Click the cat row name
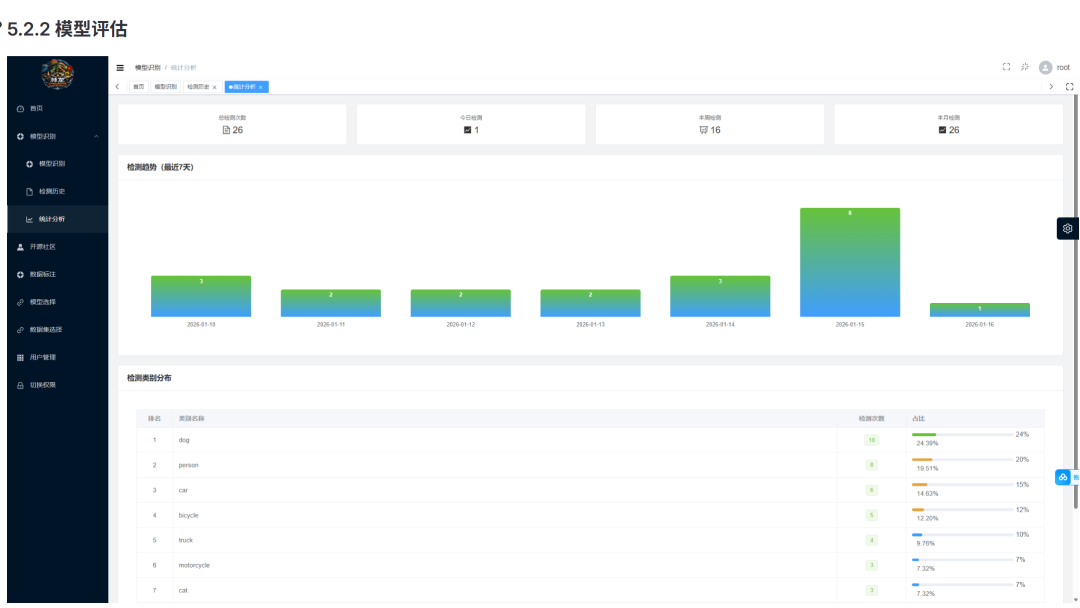 (183, 590)
